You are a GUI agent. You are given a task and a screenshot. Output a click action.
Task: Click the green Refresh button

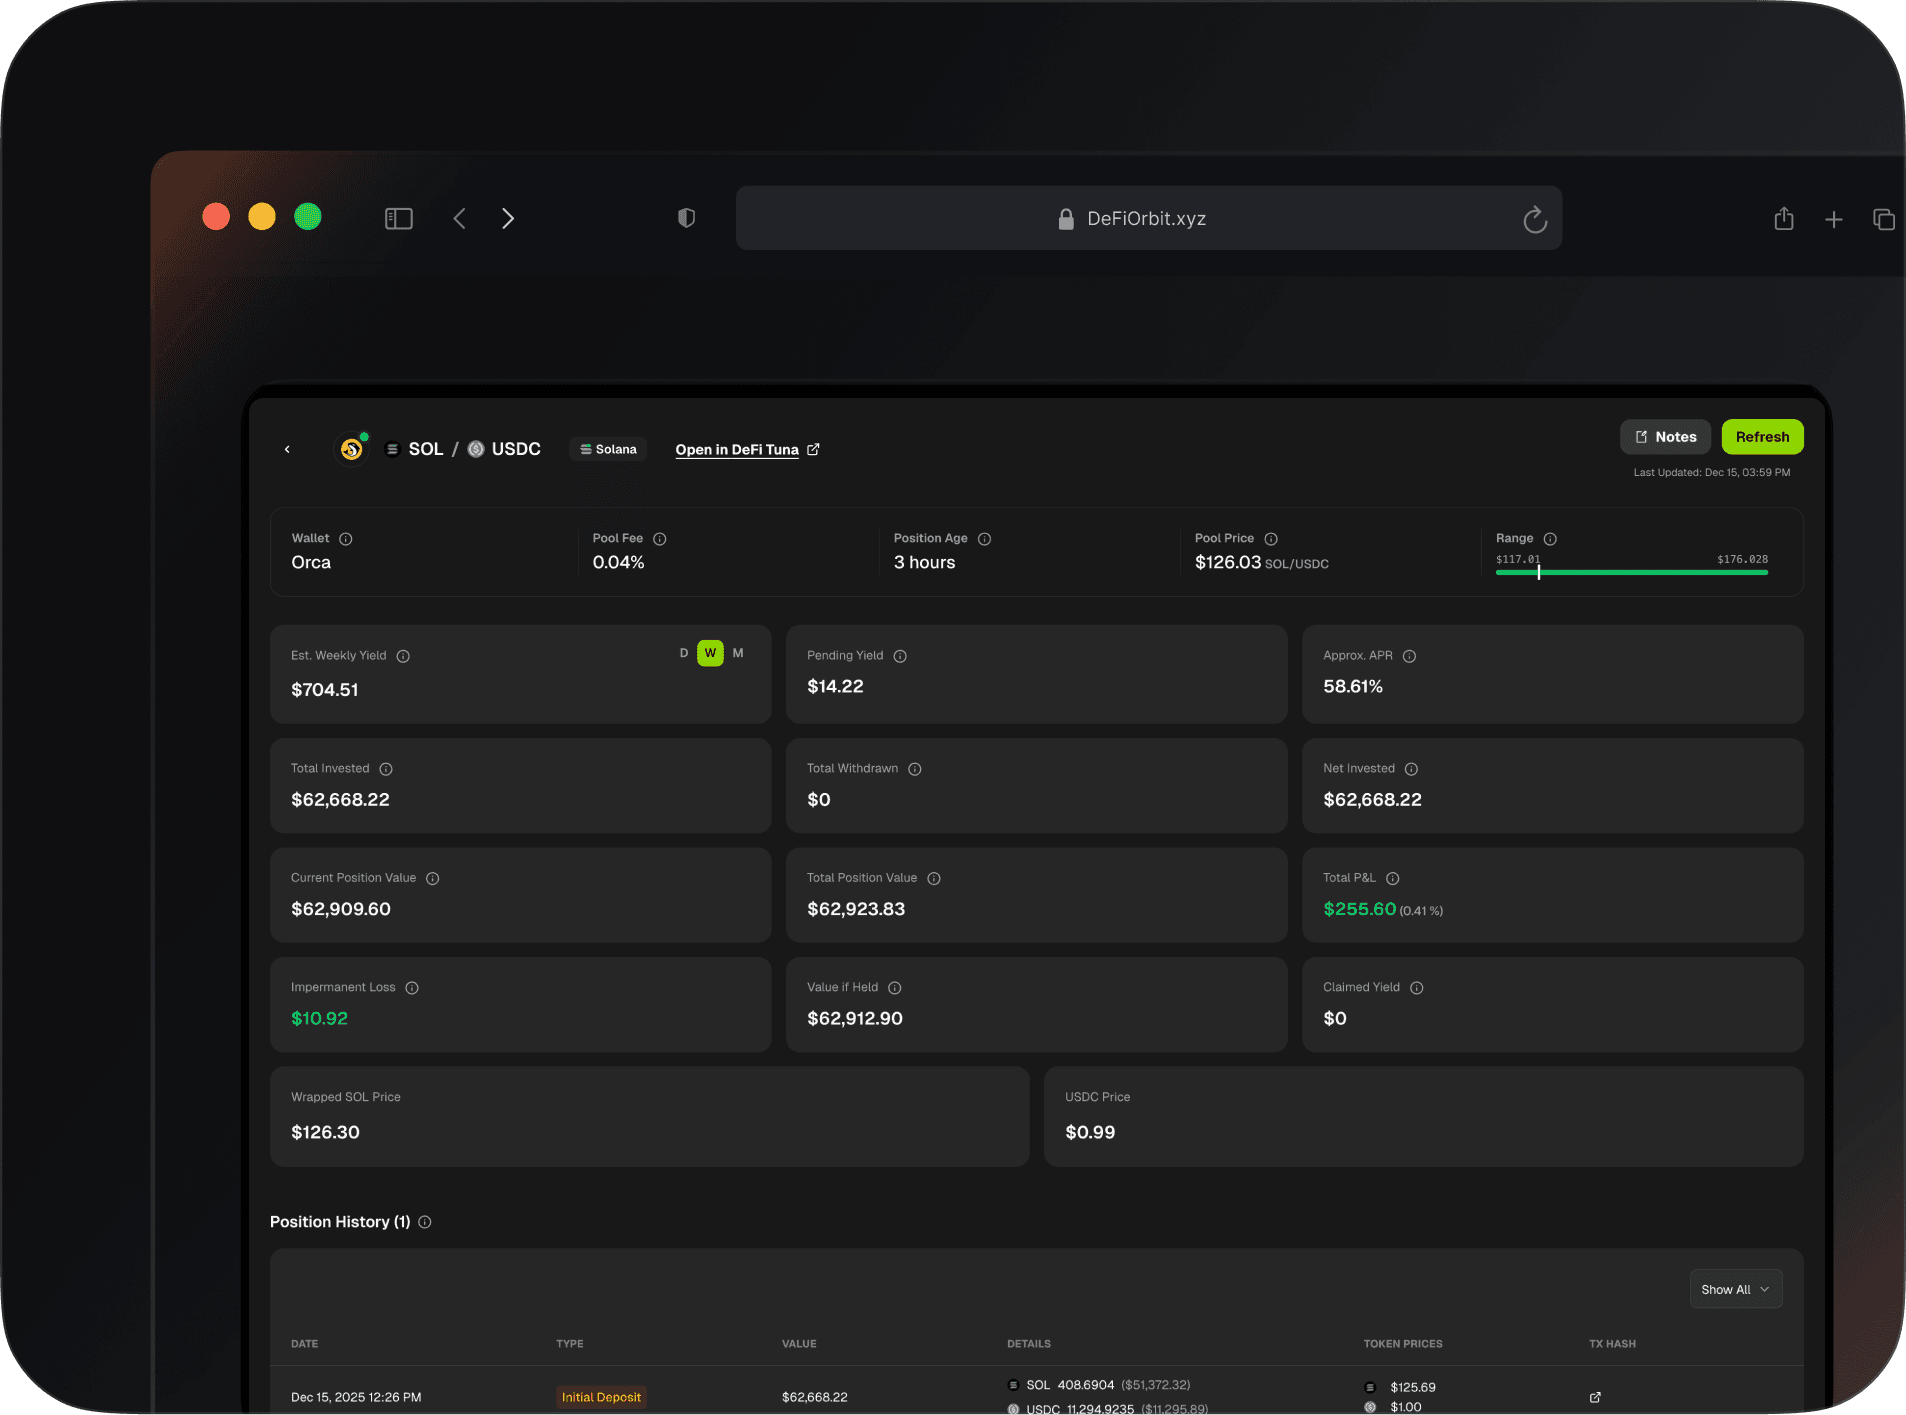coord(1762,437)
